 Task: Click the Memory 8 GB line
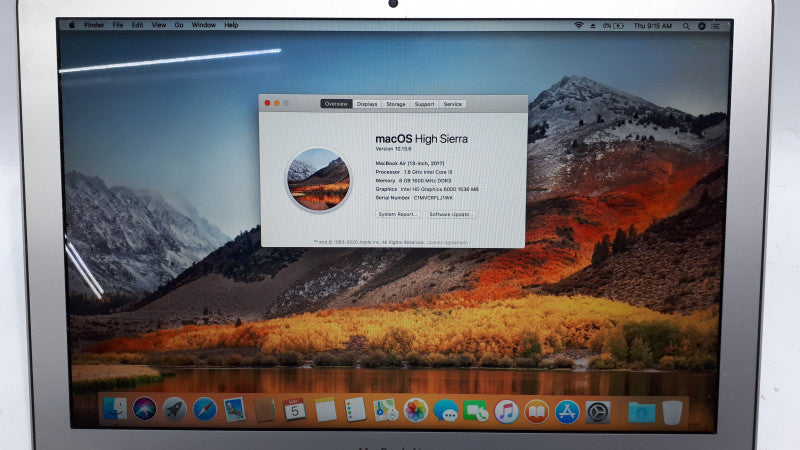(413, 181)
